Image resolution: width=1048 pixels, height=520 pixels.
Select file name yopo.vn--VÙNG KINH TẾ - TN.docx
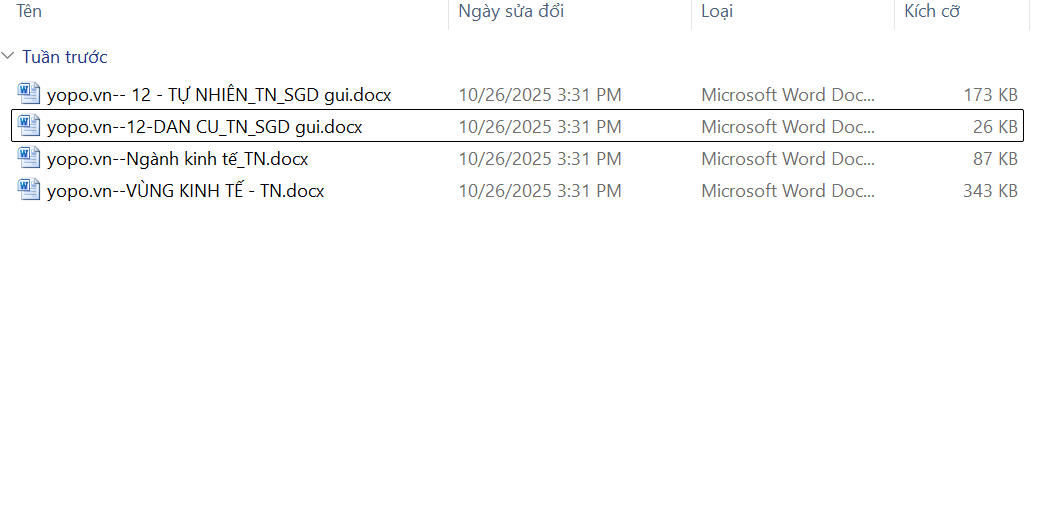185,191
